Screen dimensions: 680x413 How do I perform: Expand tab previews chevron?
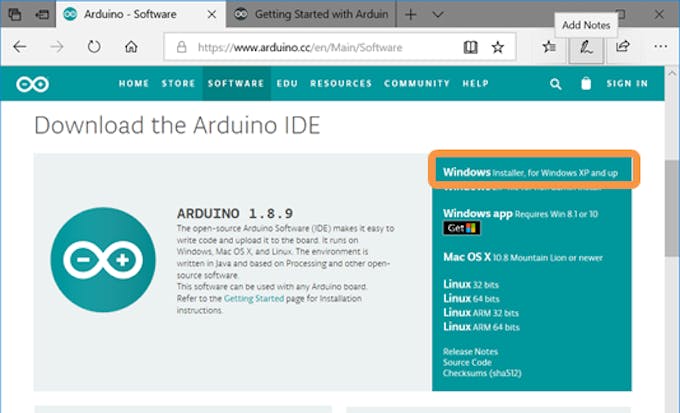tap(438, 15)
